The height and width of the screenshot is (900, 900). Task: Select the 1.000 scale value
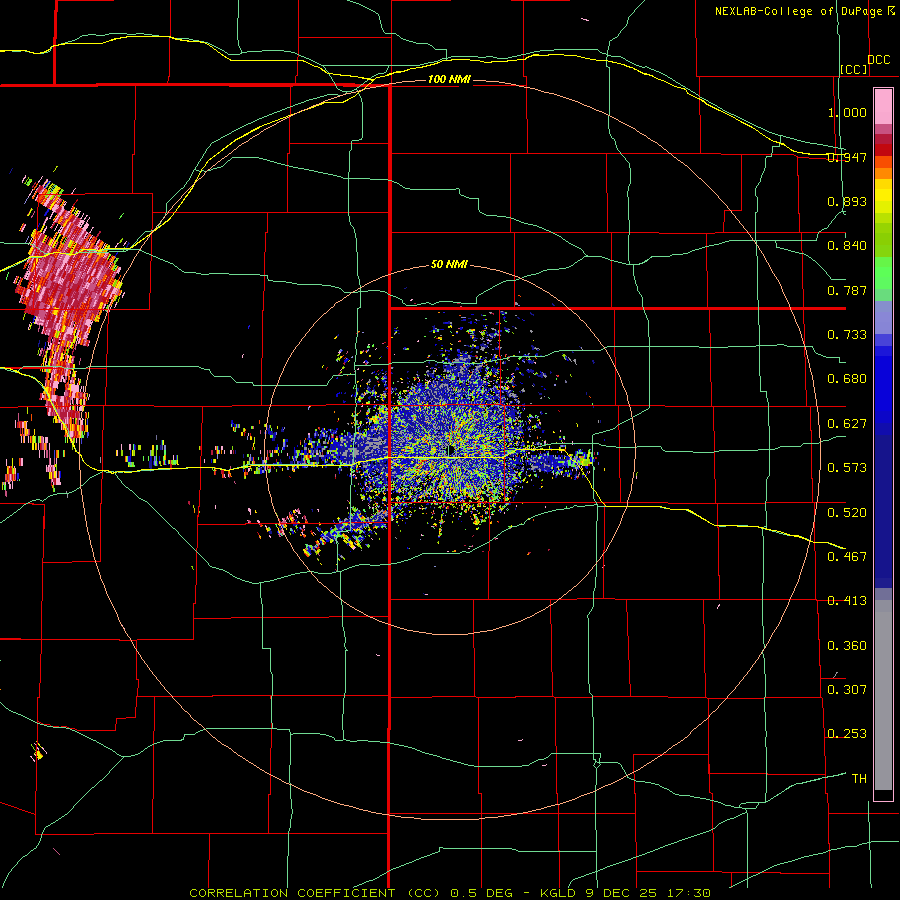click(x=847, y=112)
